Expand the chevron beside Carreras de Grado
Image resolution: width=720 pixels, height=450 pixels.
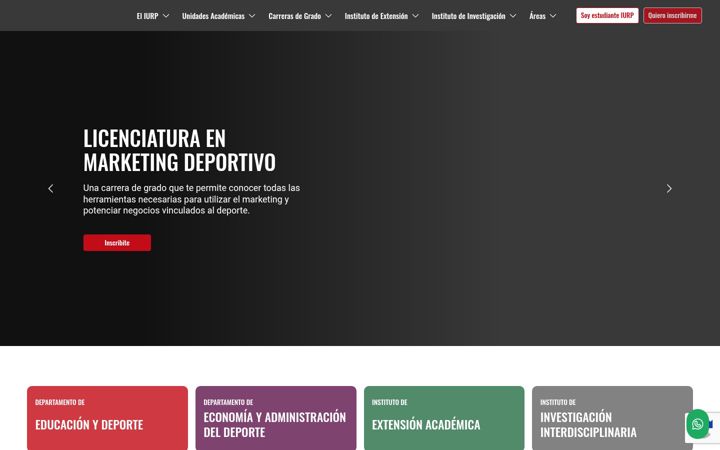pos(328,16)
